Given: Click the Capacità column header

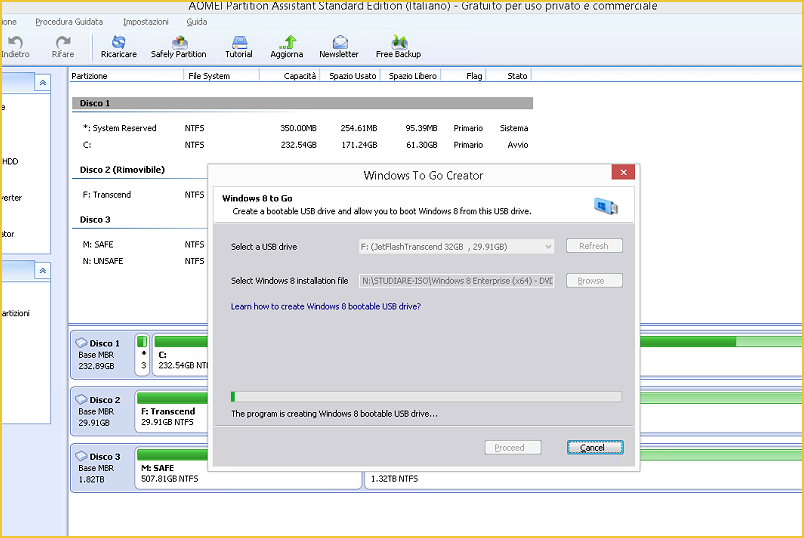Looking at the screenshot, I should (x=290, y=76).
